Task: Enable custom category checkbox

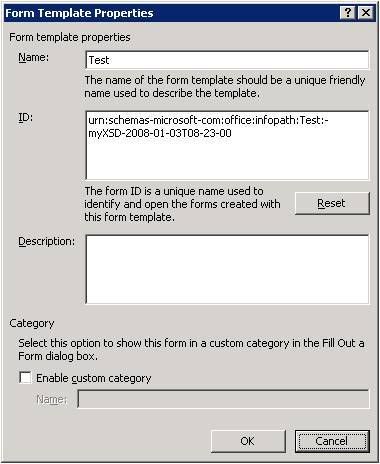Action: pyautogui.click(x=25, y=378)
